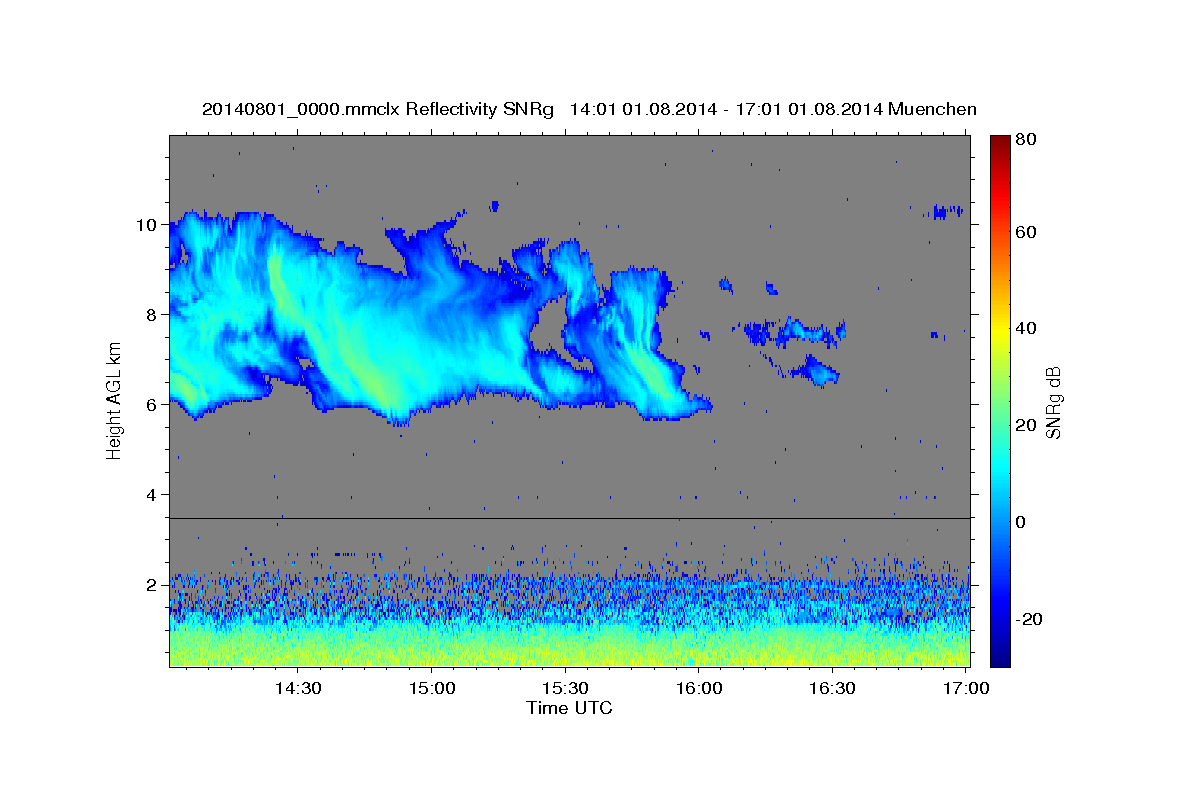Click the dark blue bottom of the colorbar
This screenshot has height=800, width=1200.
pos(999,658)
